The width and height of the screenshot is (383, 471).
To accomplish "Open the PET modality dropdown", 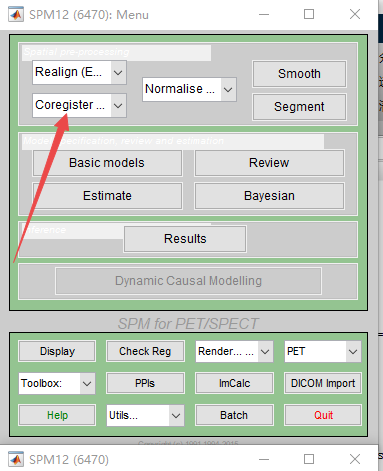I will 323,351.
